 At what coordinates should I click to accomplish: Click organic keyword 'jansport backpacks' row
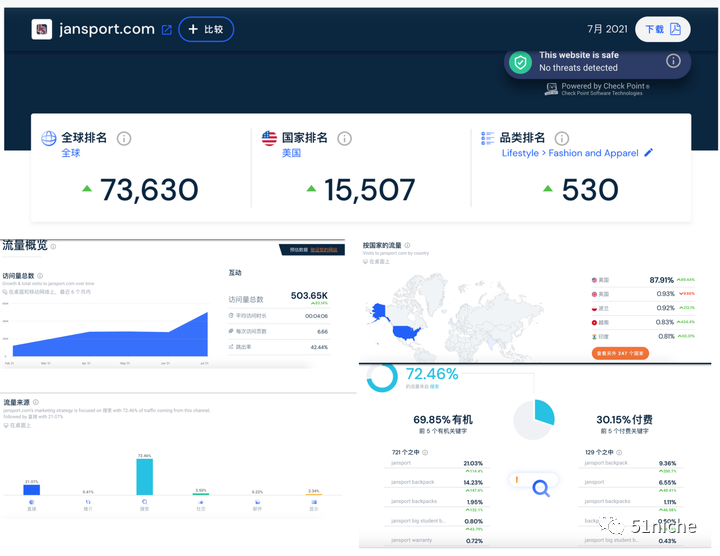tap(437, 502)
